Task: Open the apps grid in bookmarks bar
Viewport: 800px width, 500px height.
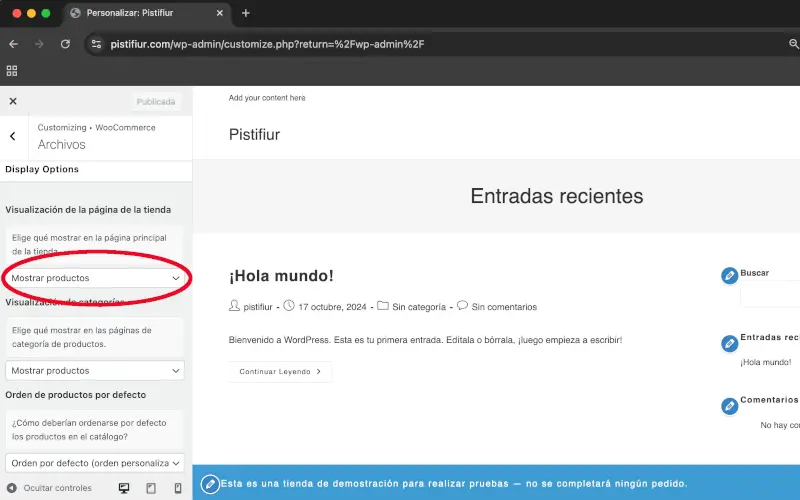Action: [12, 71]
